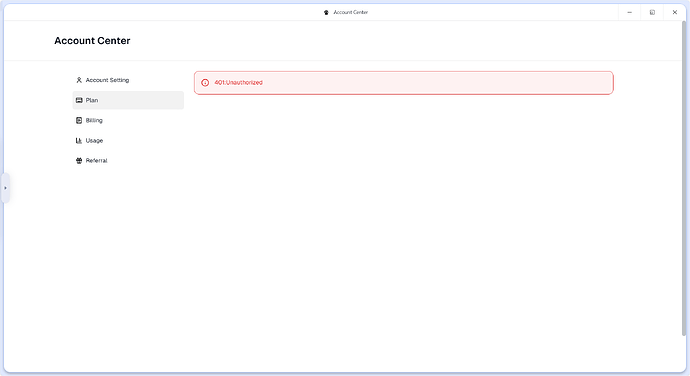This screenshot has height=376, width=690.
Task: Click the Billing receipt icon
Action: click(x=79, y=120)
